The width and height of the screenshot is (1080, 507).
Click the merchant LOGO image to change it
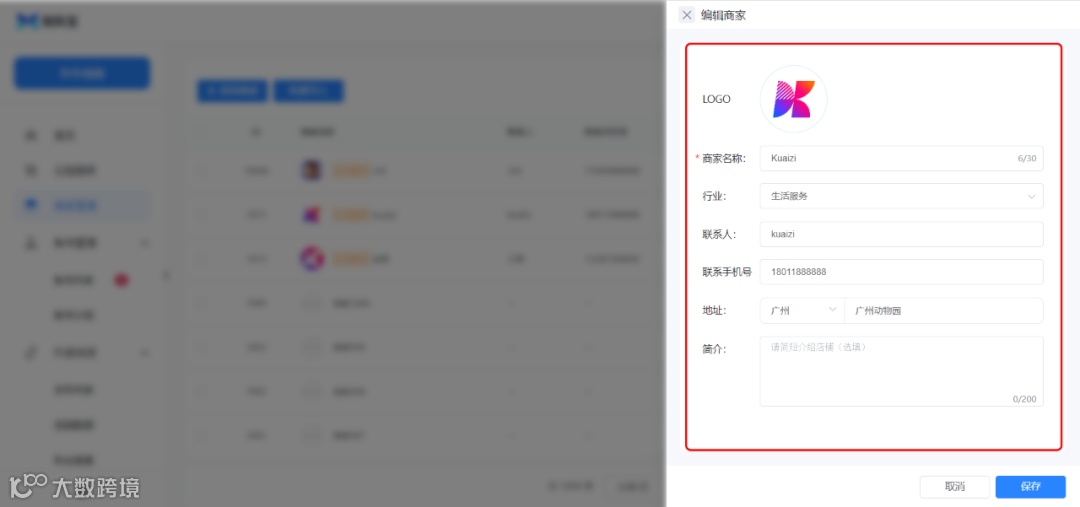[x=793, y=99]
